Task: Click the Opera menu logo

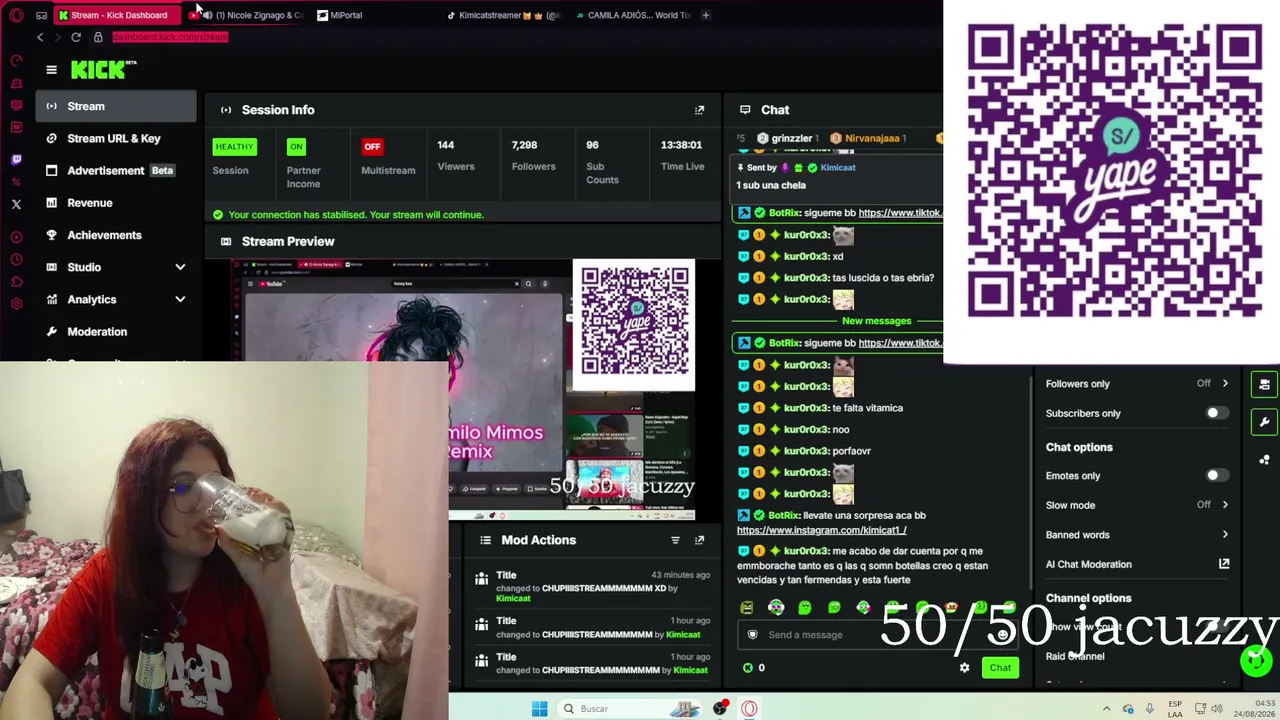Action: [16, 15]
